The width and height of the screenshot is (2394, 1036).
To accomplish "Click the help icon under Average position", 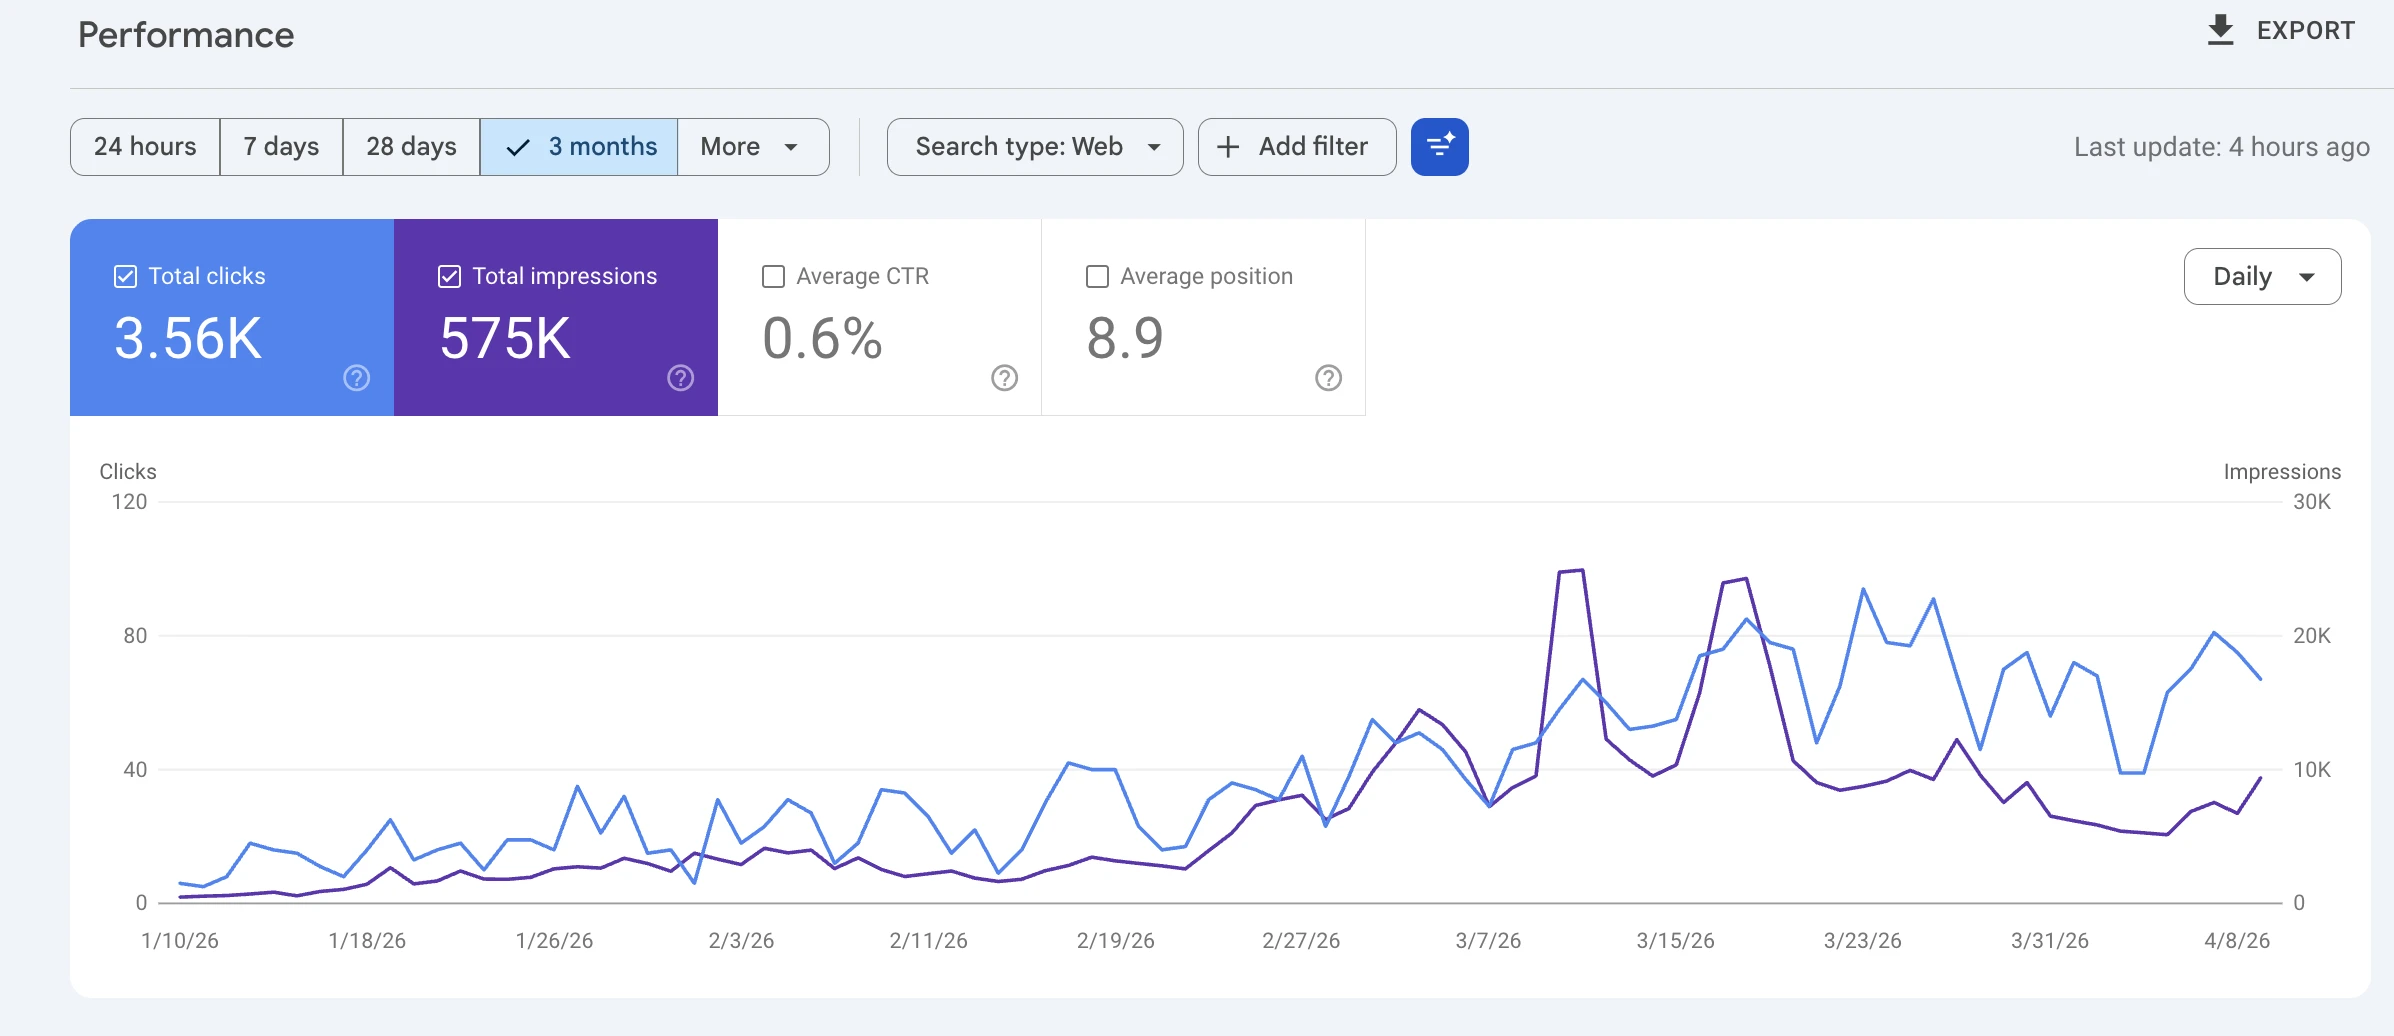I will 1327,378.
